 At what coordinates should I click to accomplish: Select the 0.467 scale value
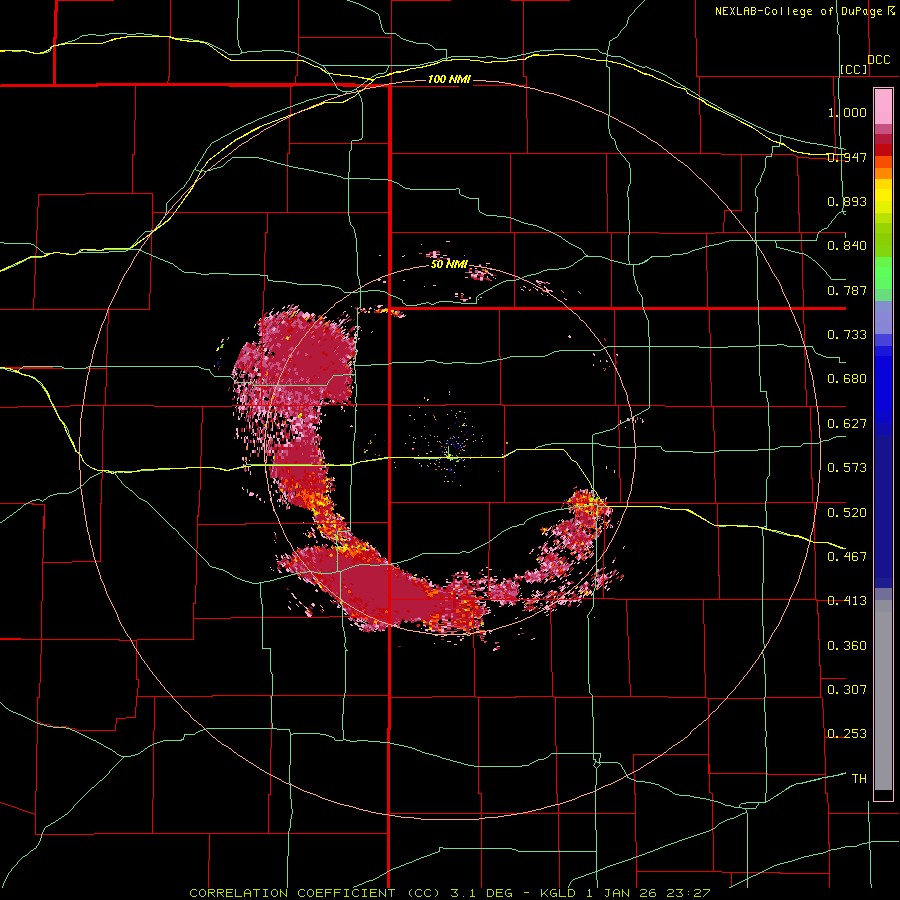tap(847, 556)
